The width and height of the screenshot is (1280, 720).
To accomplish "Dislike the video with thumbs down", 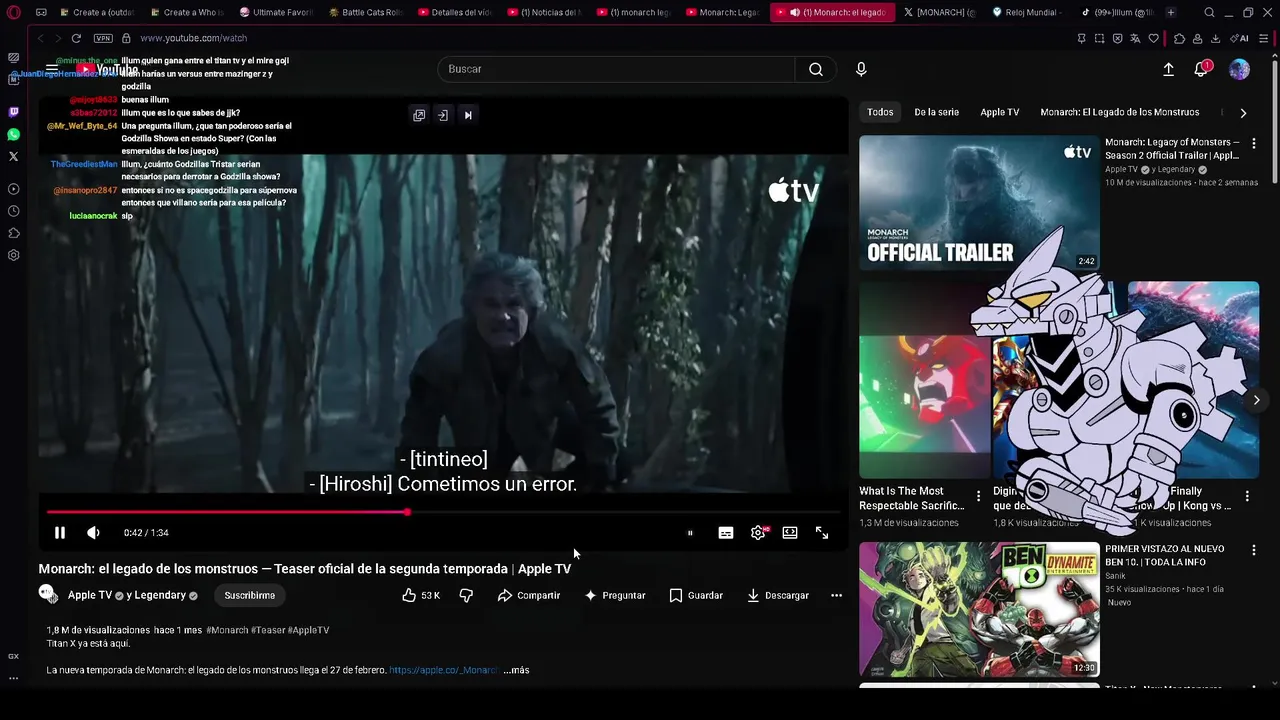I will coord(466,595).
